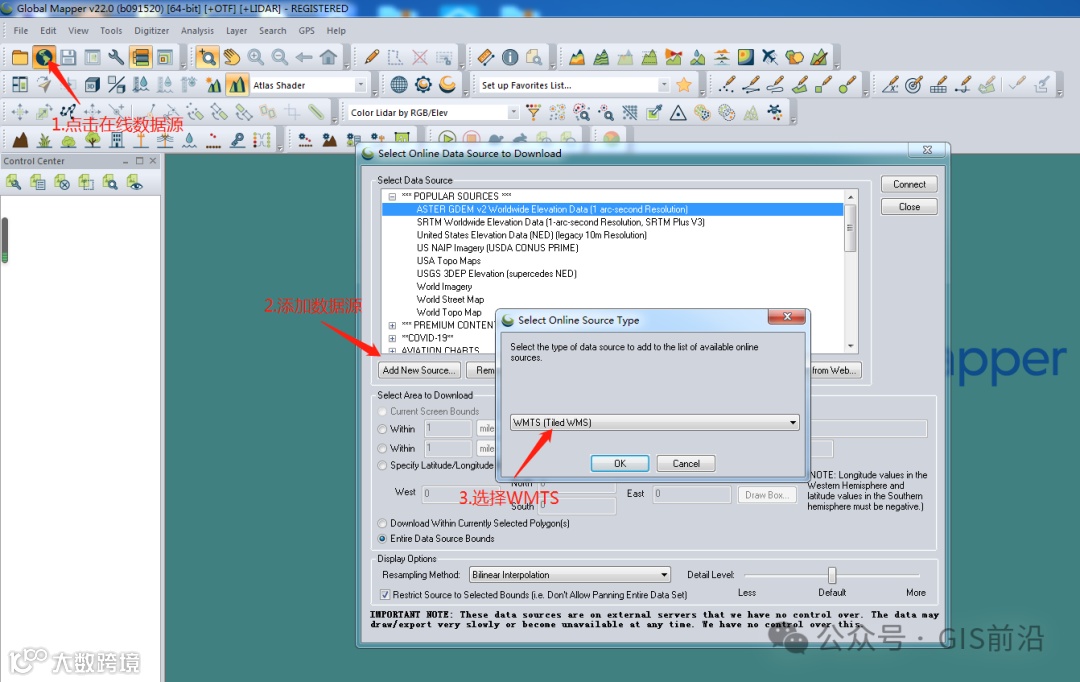
Task: Click the Lidar filter funnel icon
Action: (533, 112)
